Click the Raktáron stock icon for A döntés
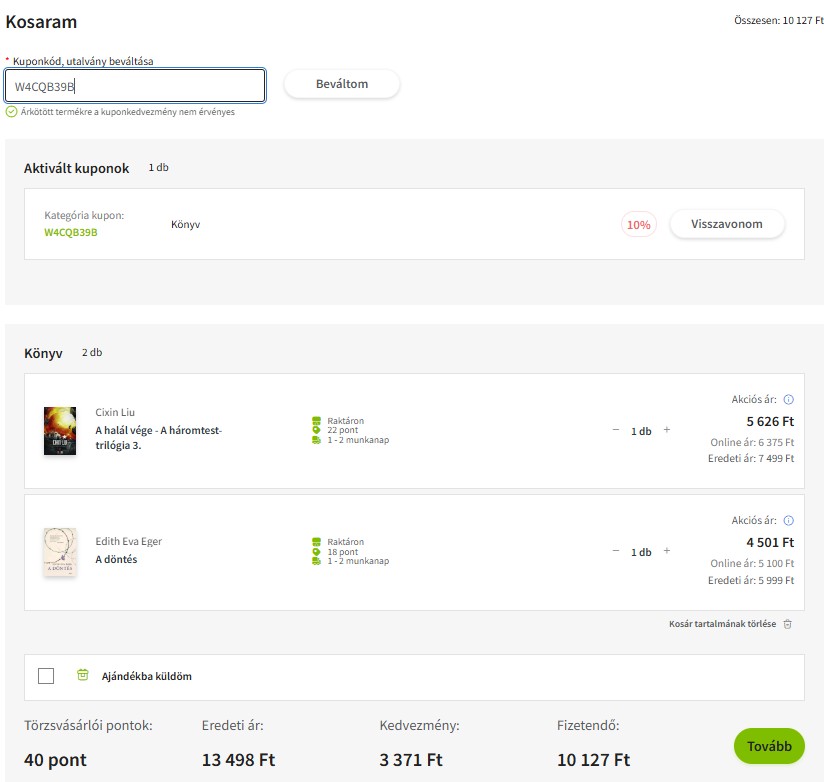Screen dimensions: 824x782 (316, 541)
